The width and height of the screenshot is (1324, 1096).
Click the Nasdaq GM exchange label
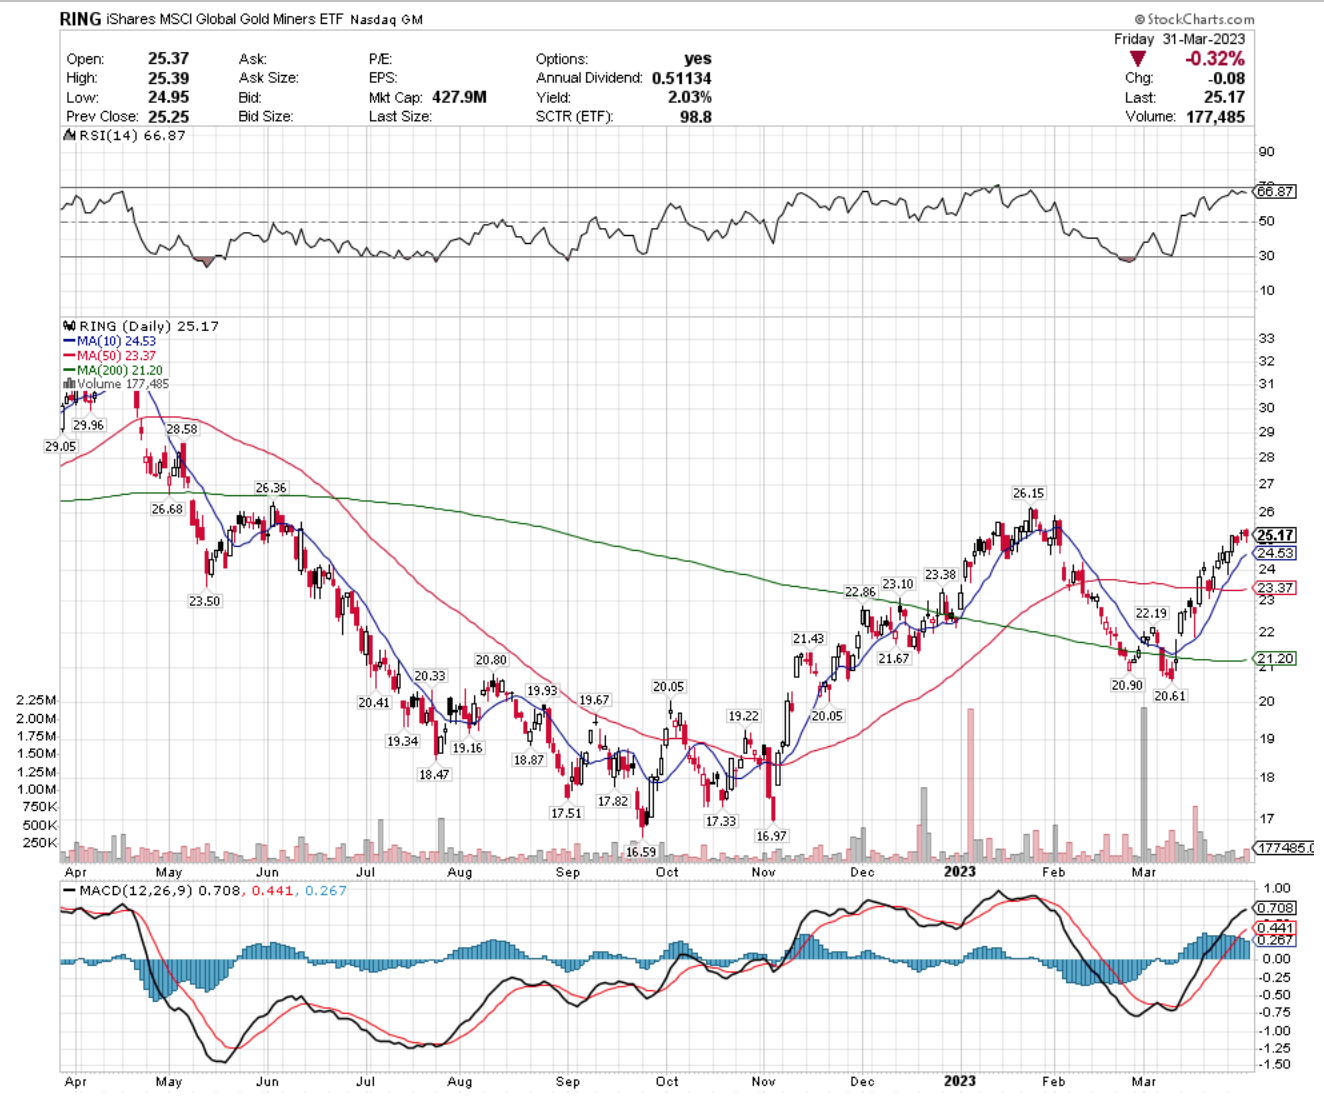pyautogui.click(x=386, y=20)
